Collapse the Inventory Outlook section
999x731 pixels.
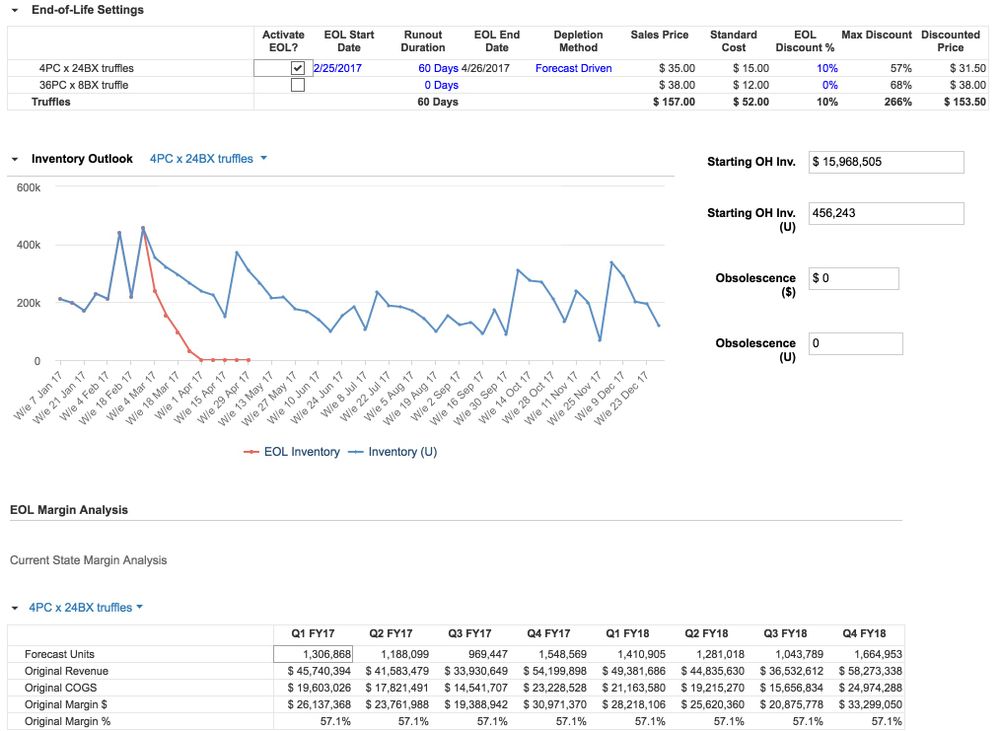tap(14, 158)
